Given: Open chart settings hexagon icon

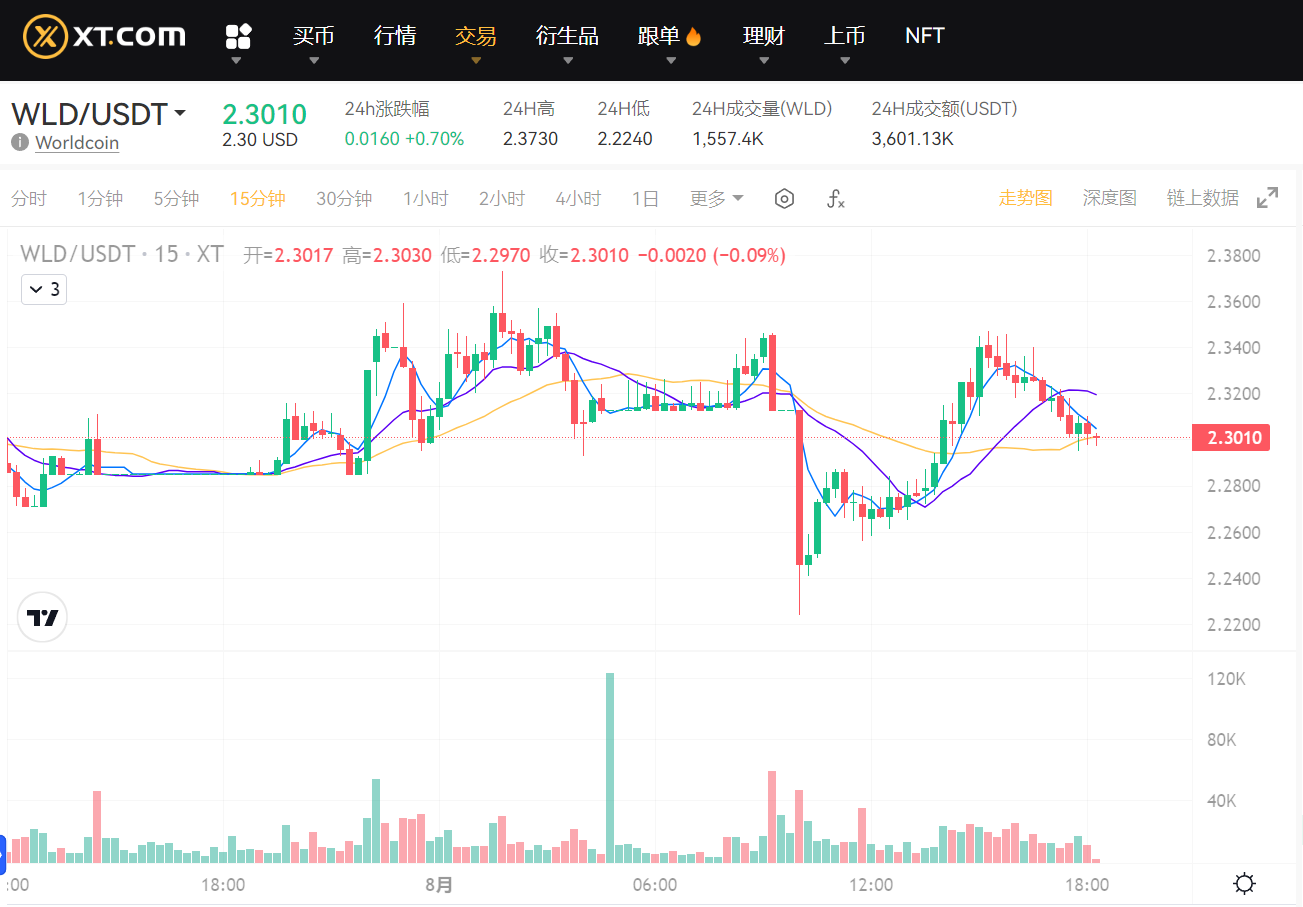Looking at the screenshot, I should tap(785, 199).
